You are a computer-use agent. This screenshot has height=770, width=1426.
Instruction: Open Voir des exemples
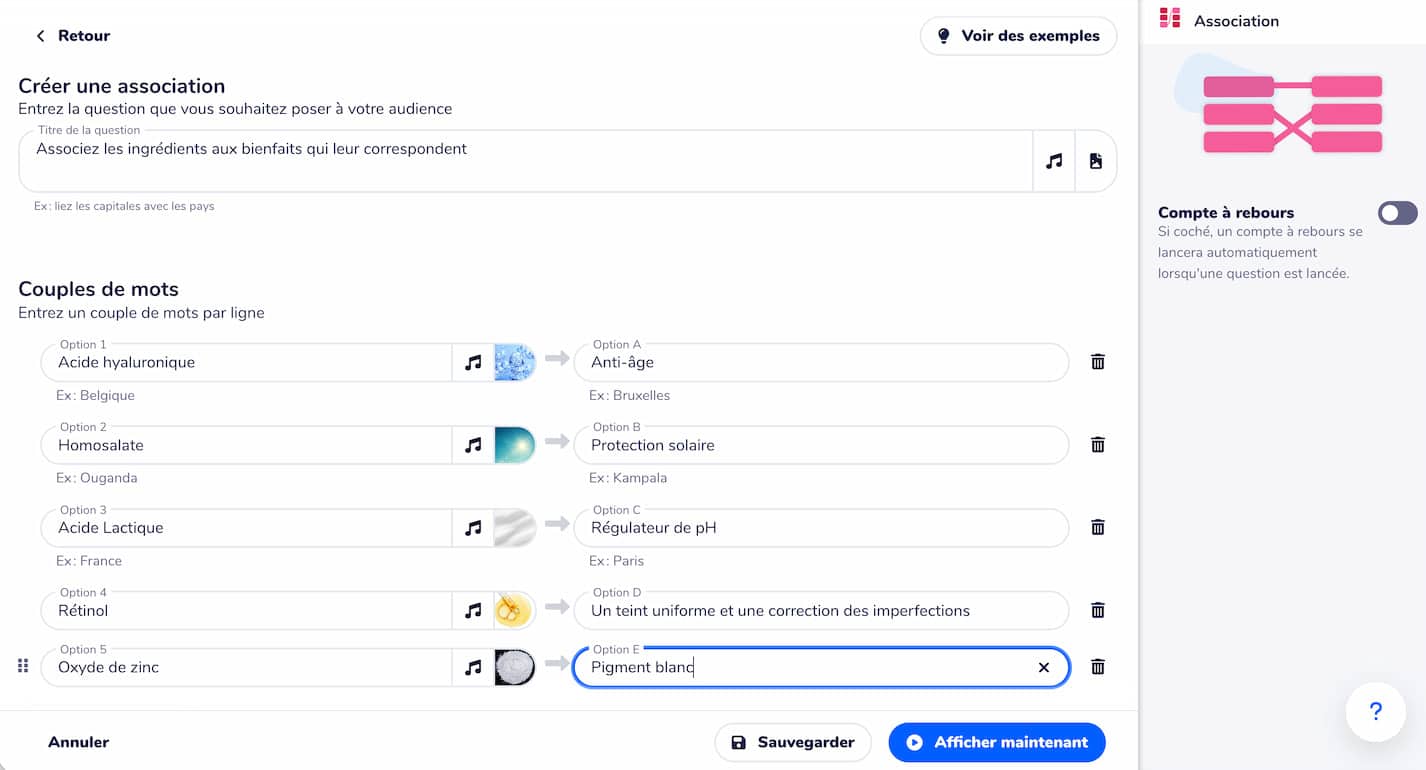point(1018,36)
